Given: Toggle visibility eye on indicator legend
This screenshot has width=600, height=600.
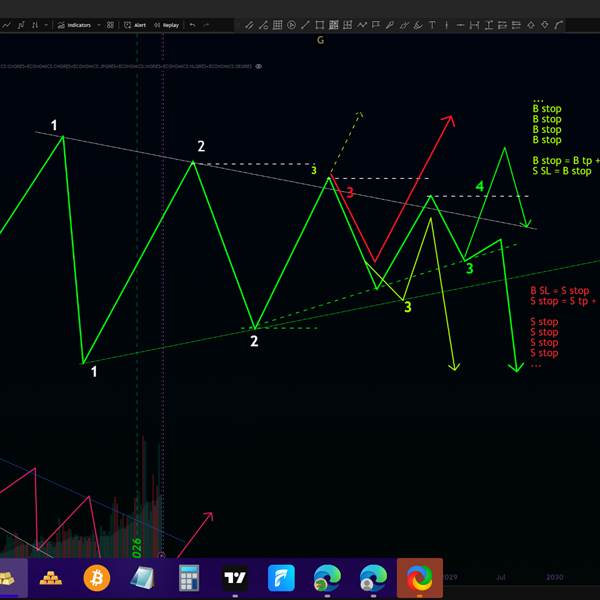Looking at the screenshot, I should 259,66.
